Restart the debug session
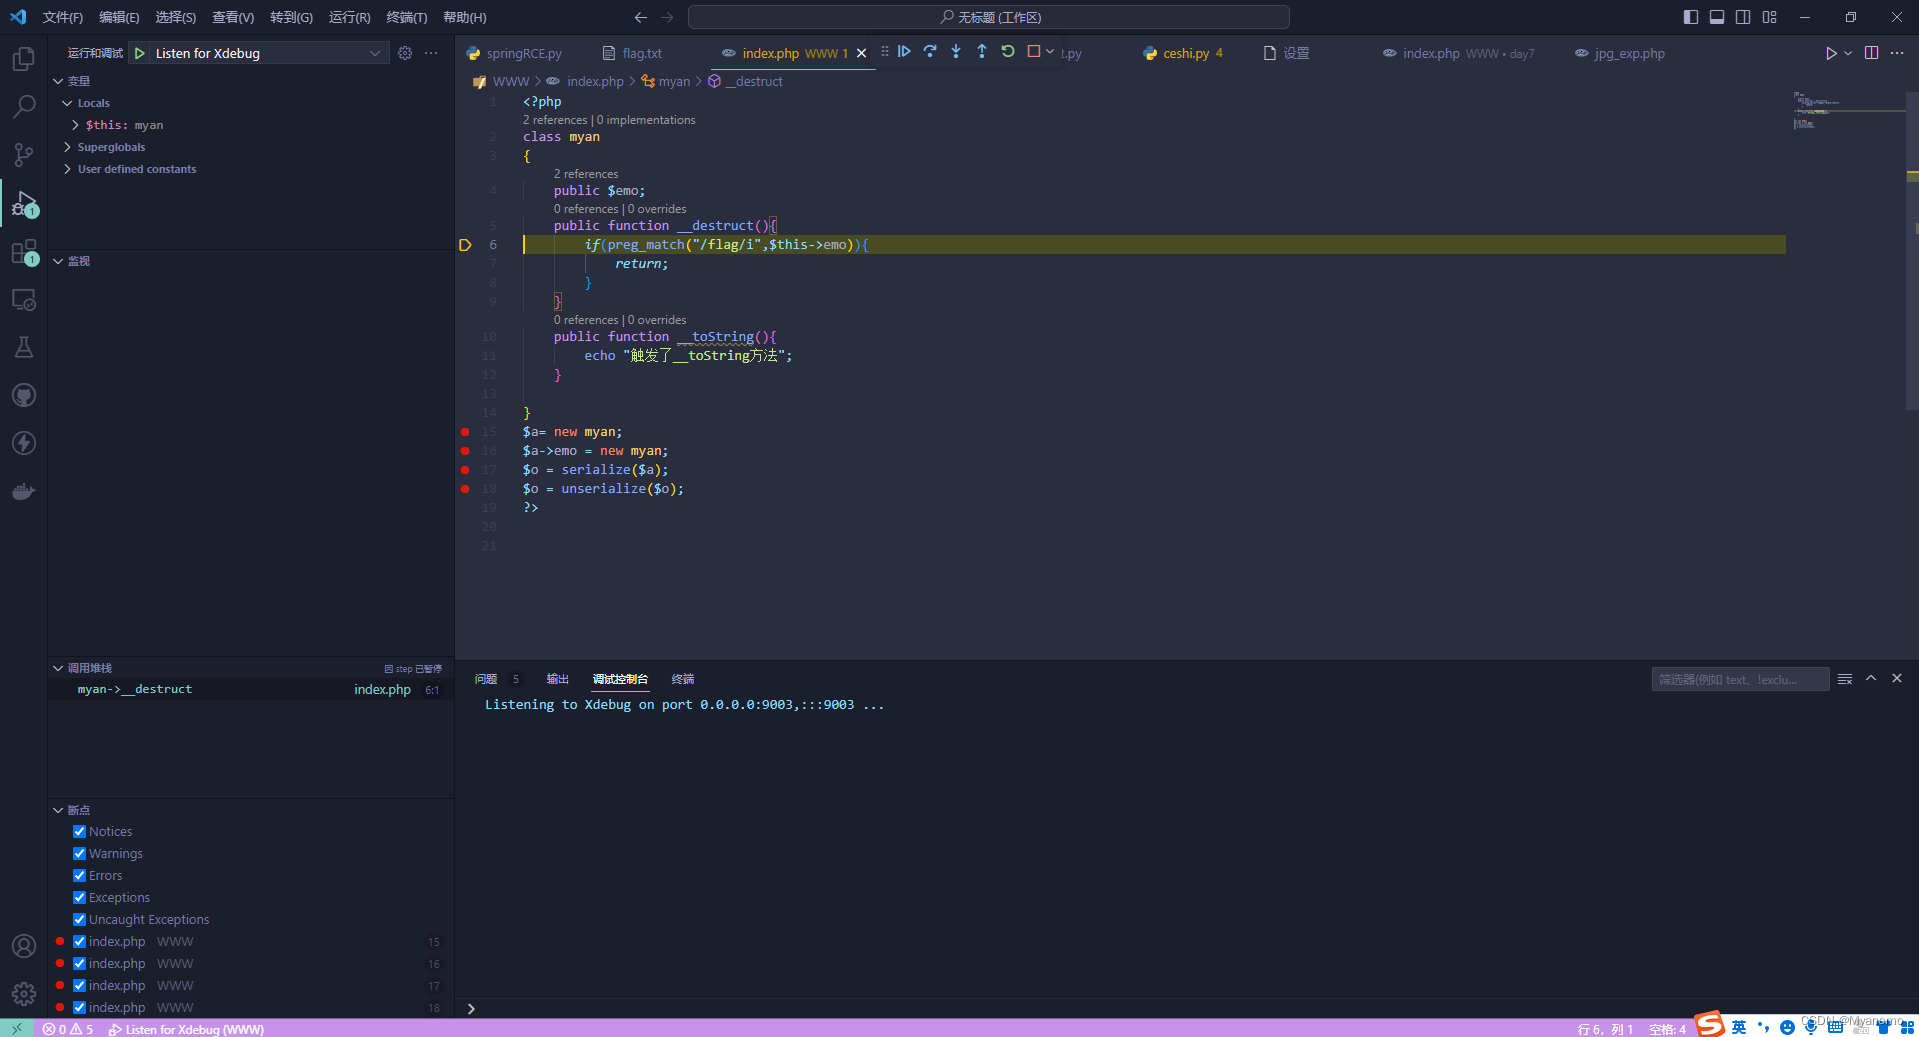Viewport: 1919px width, 1037px height. click(x=1008, y=51)
